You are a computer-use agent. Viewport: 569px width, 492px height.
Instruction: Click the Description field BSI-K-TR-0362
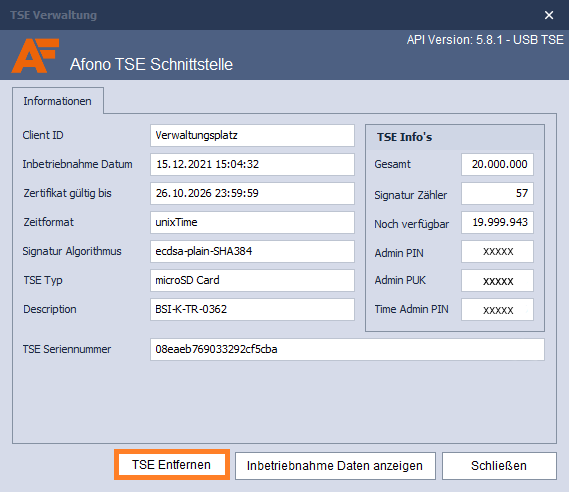tap(252, 309)
